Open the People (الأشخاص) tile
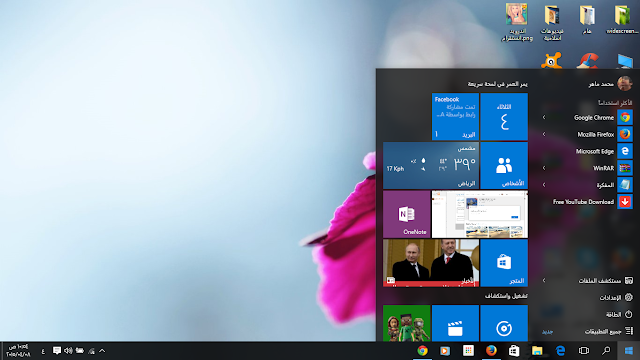Screen dimensions: 640x360 point(504,165)
